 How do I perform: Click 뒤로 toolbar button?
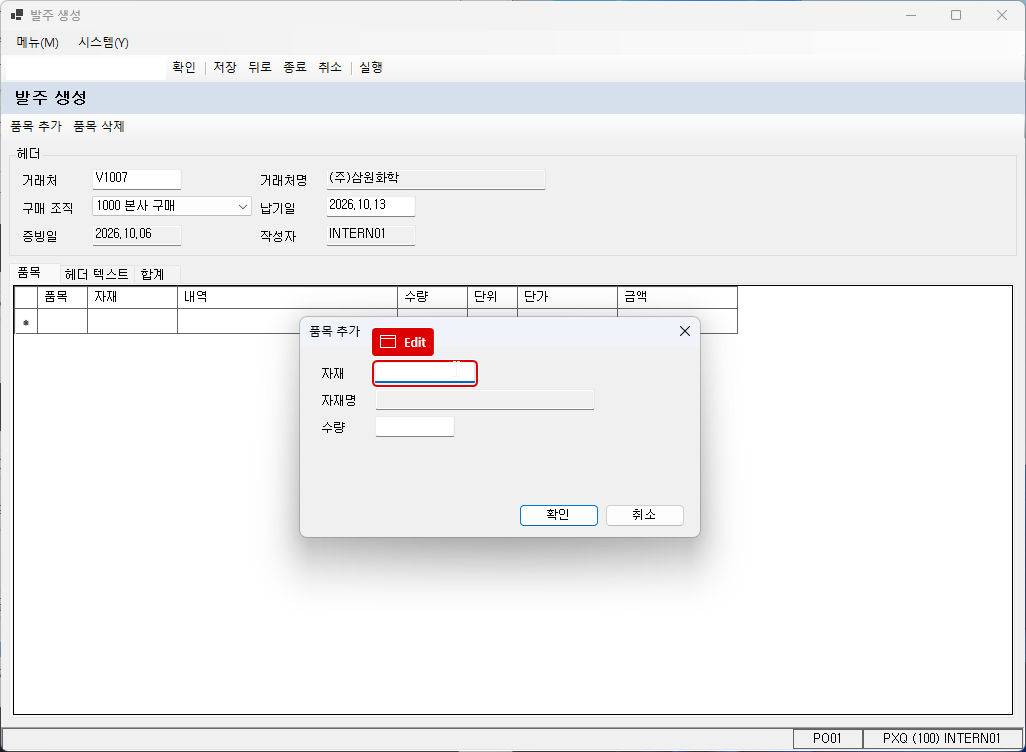click(260, 67)
